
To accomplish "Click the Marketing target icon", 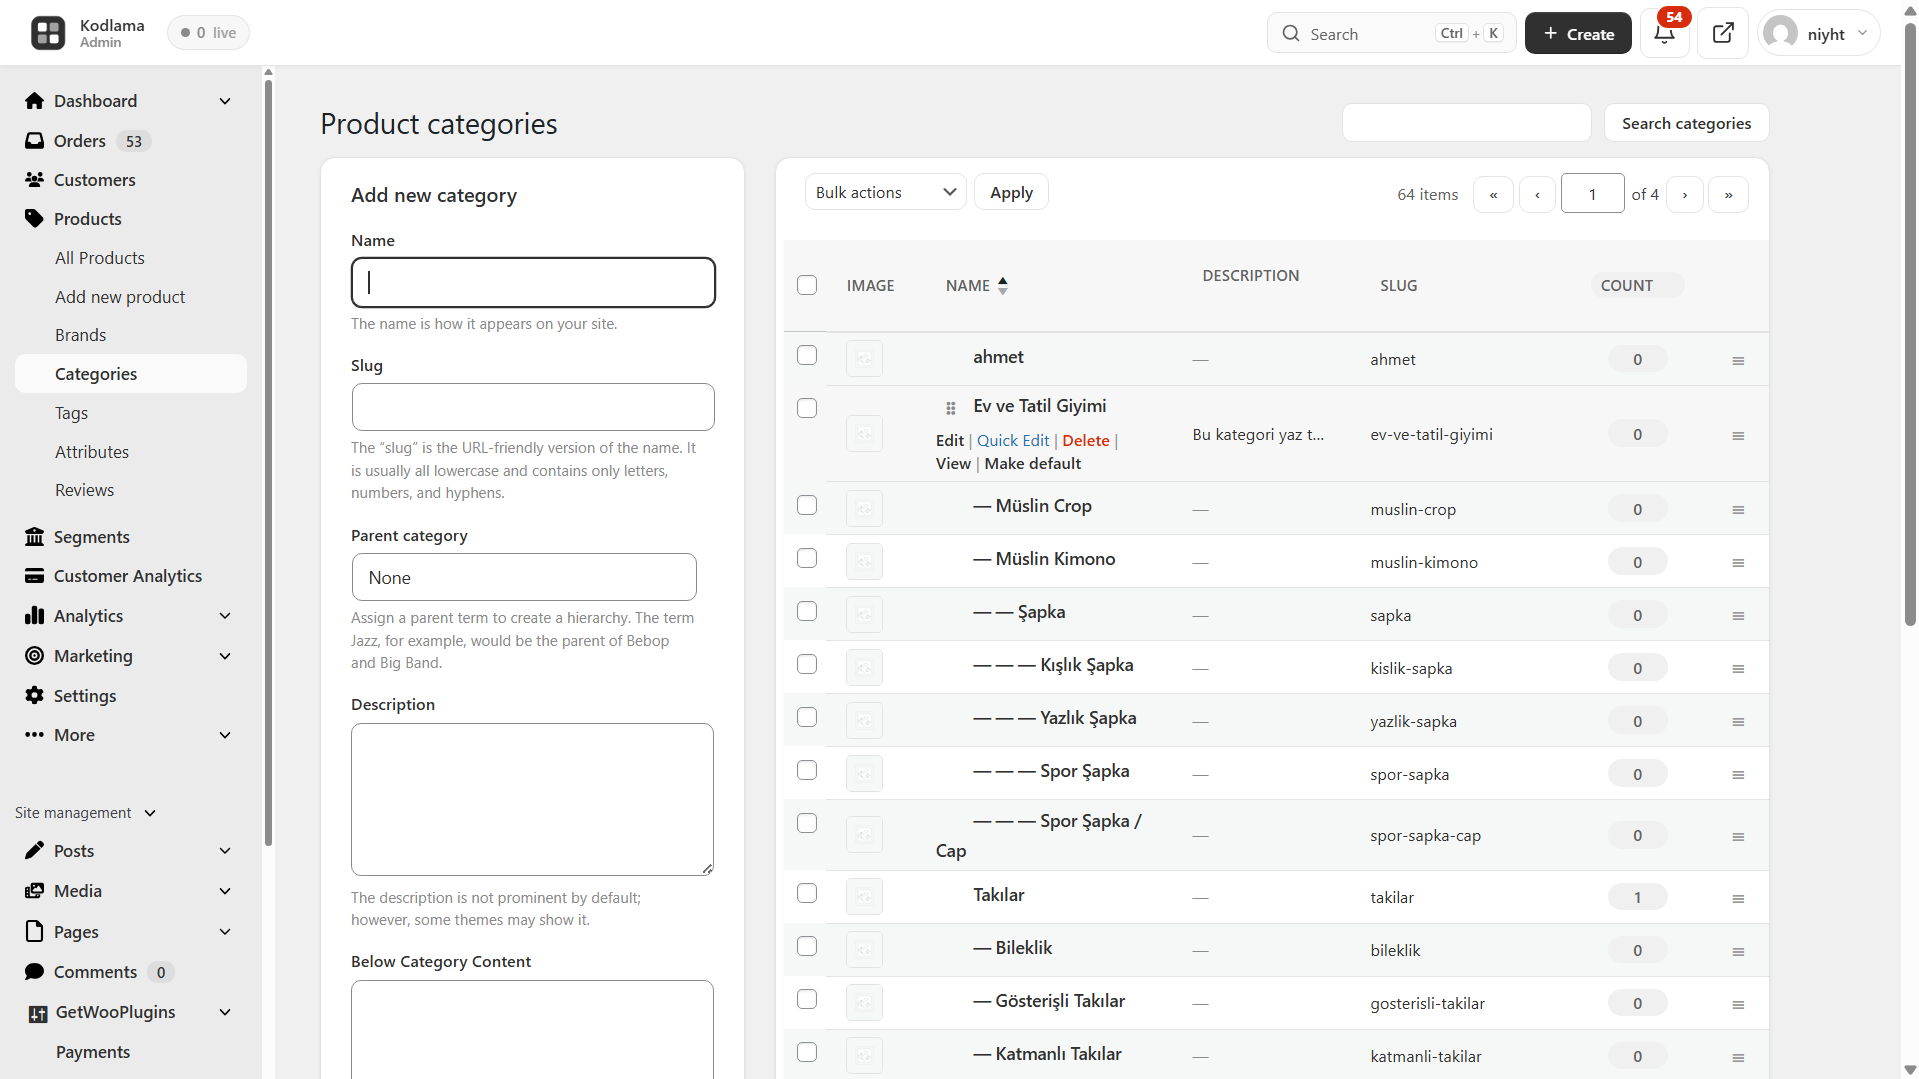I will coord(35,656).
